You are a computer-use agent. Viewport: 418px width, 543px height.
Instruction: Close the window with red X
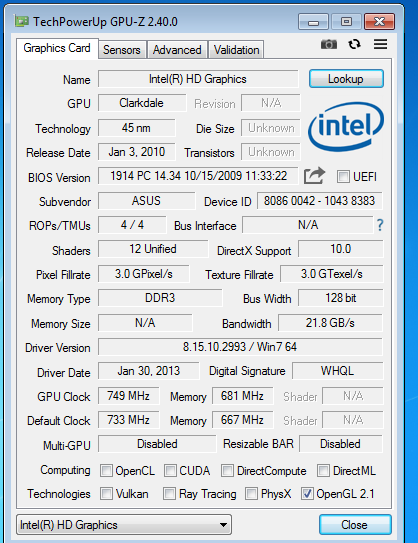click(379, 22)
